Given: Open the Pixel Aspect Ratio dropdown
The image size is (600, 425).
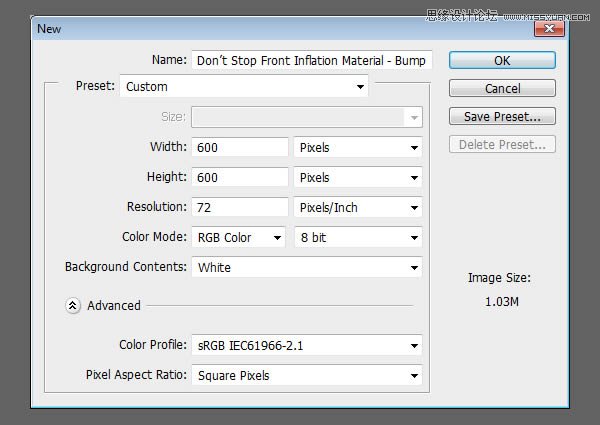Looking at the screenshot, I should (x=306, y=376).
